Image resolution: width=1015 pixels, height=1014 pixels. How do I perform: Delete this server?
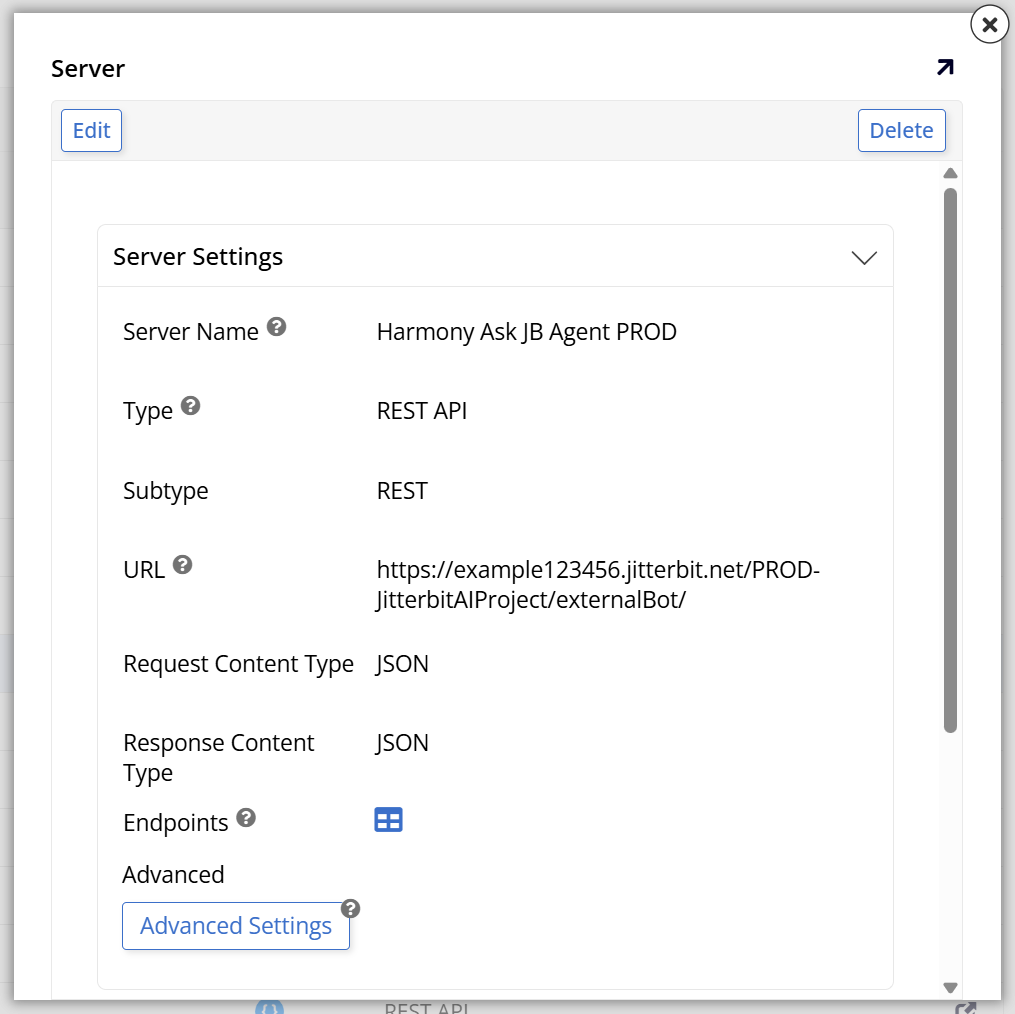[901, 131]
